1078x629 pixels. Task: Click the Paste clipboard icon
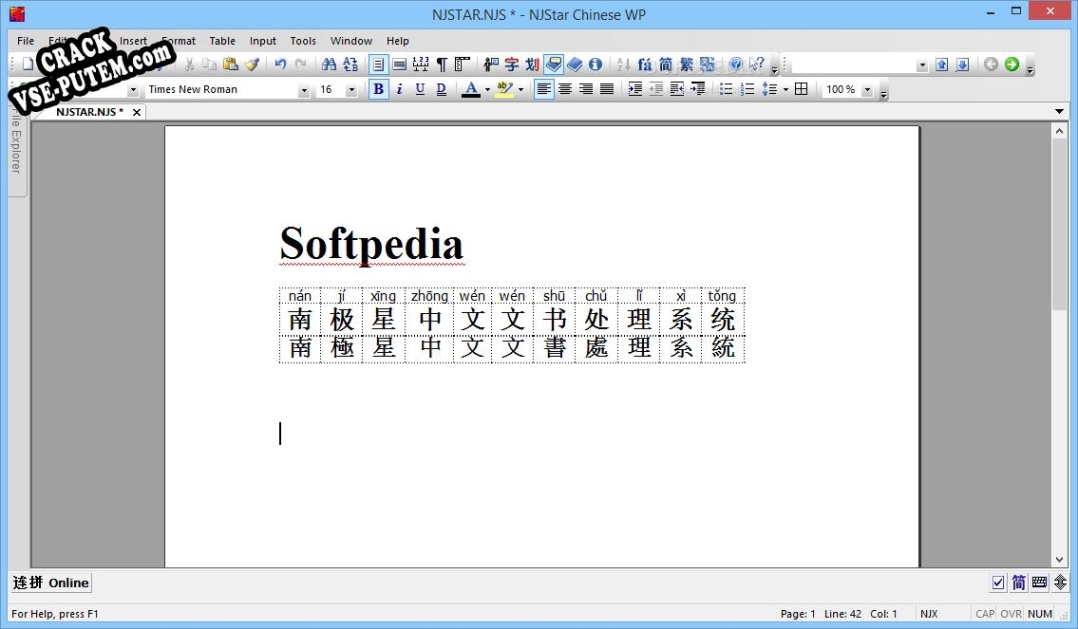[230, 64]
